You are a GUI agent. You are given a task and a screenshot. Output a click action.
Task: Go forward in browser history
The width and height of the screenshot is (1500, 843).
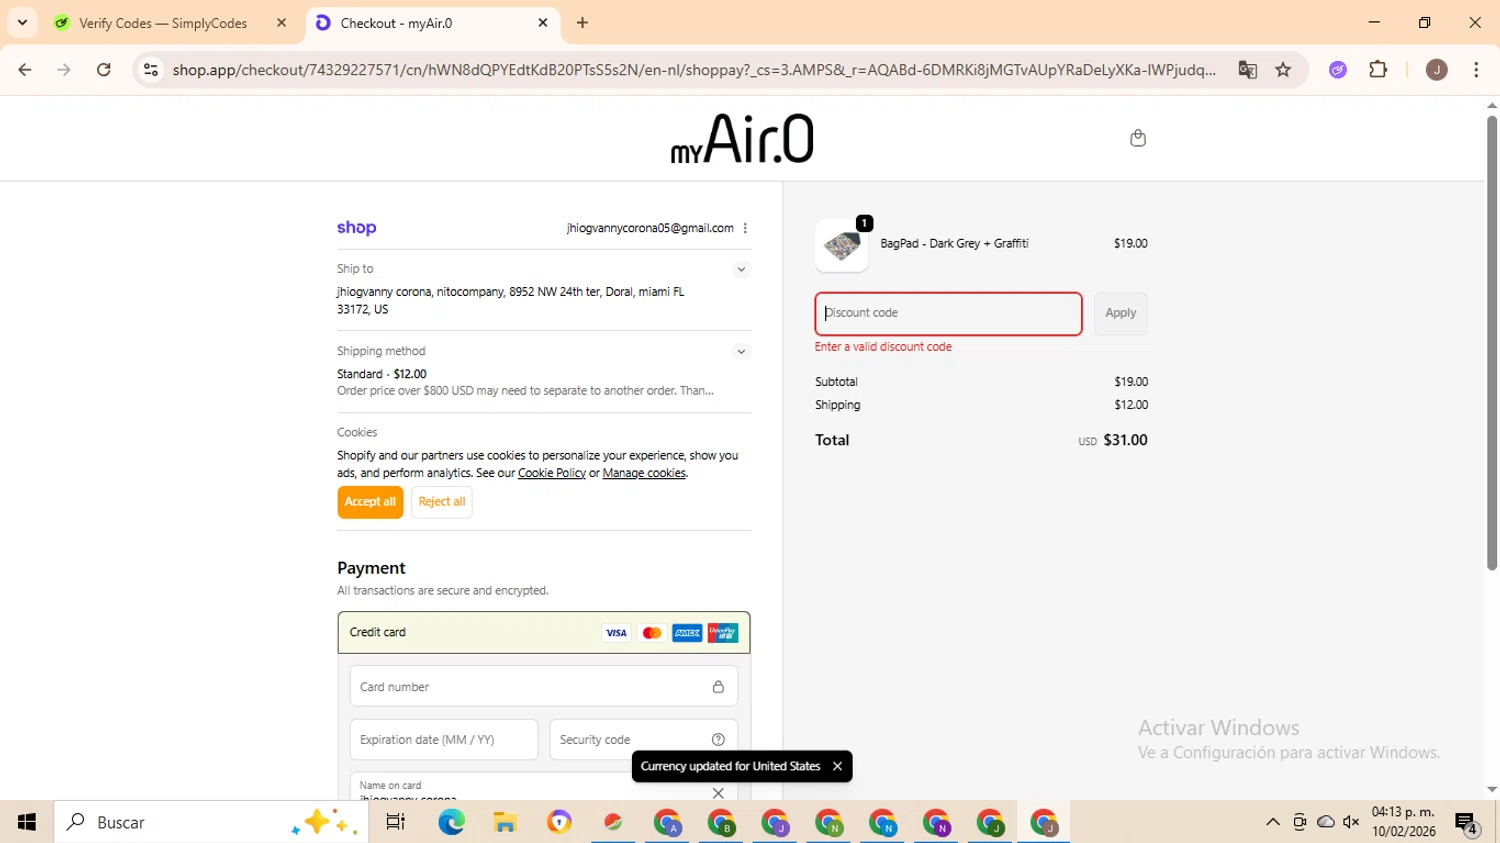tap(64, 70)
